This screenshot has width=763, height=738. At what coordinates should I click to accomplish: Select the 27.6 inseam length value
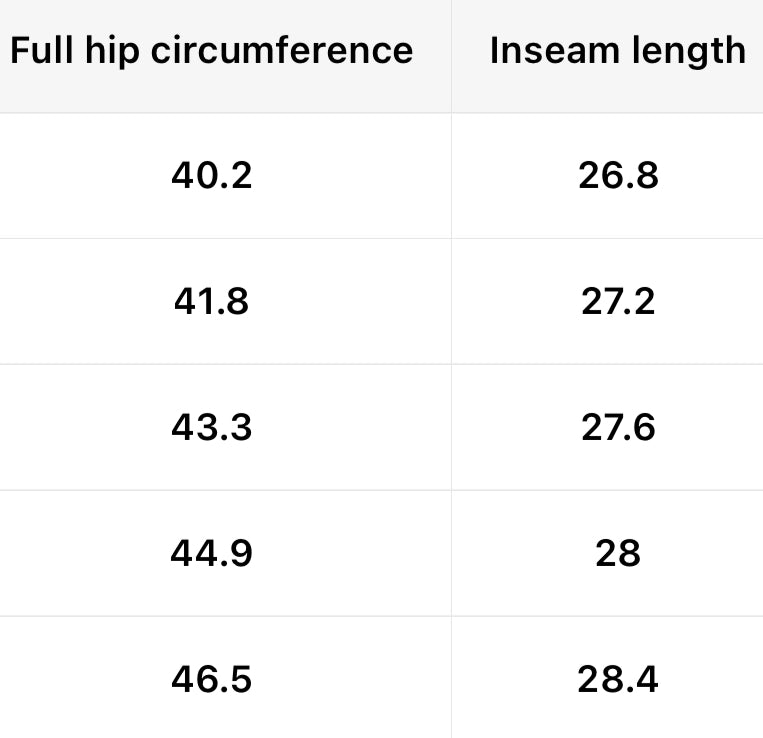618,427
